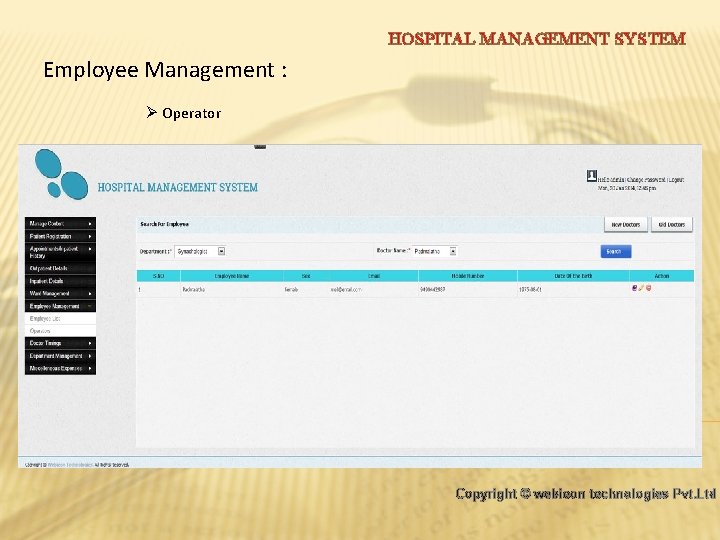Click the red delete icon in Action column
Viewport: 720px width, 540px height.
648,288
